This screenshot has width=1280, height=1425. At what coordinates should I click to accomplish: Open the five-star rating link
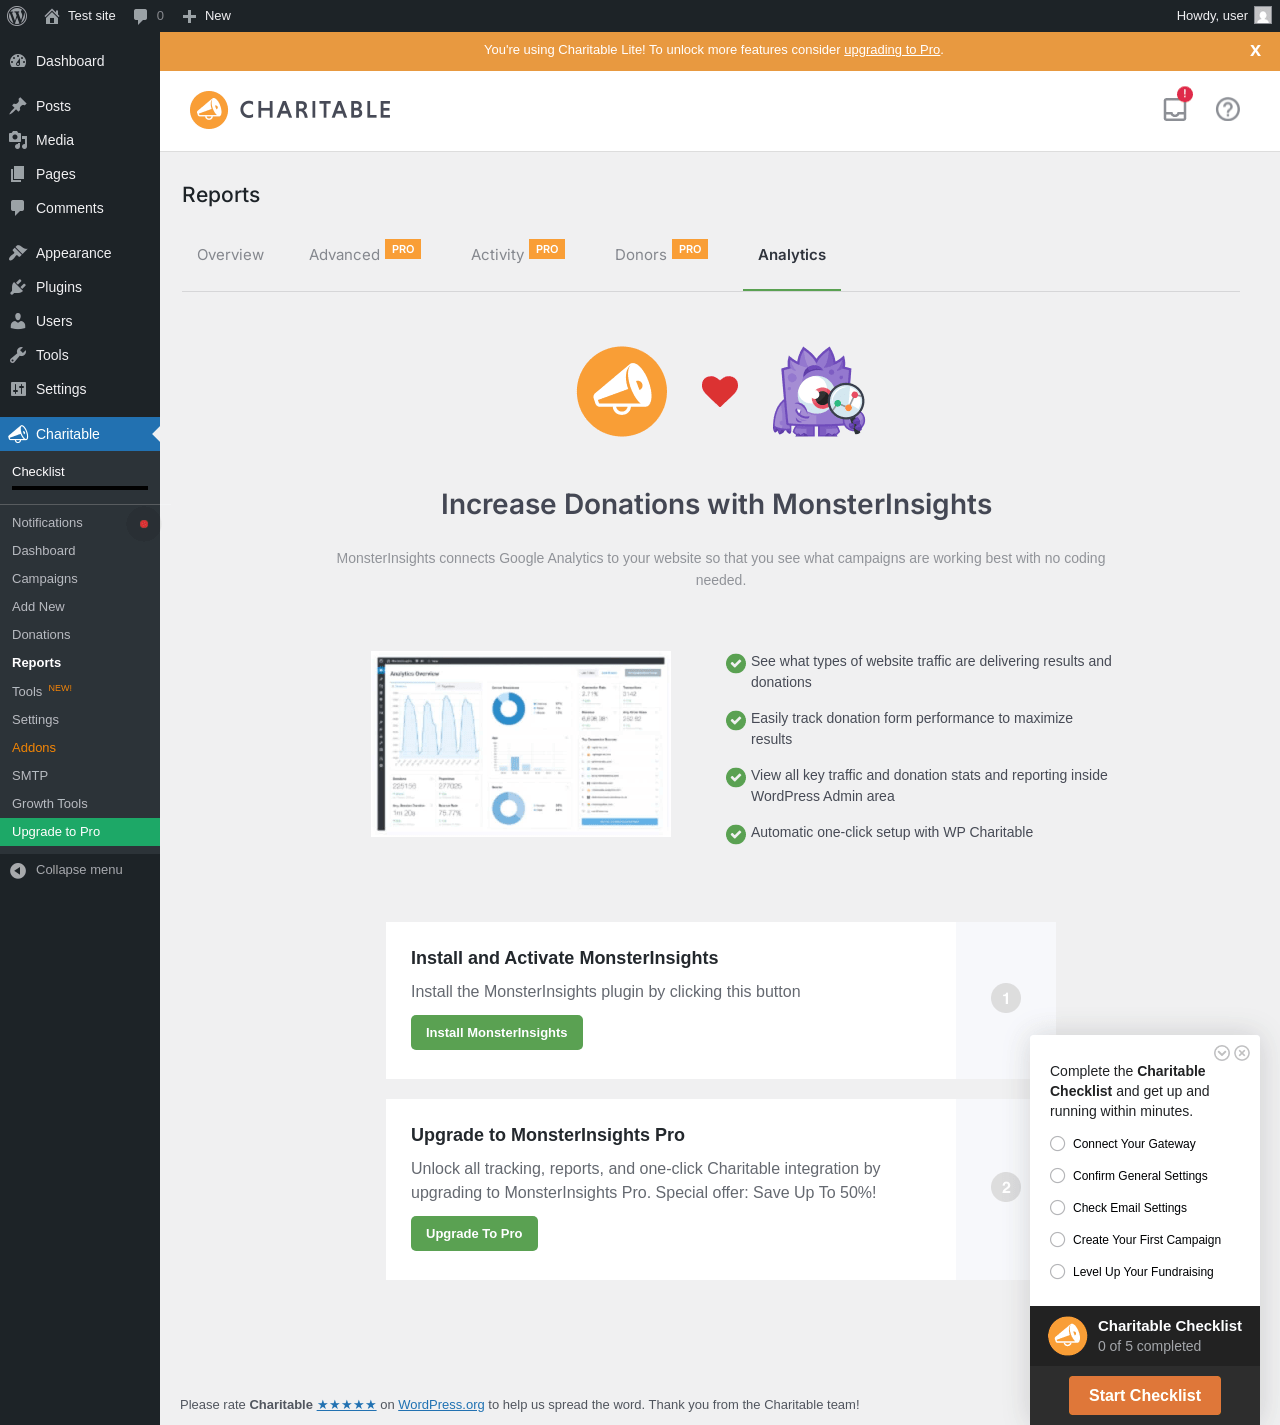tap(347, 1405)
